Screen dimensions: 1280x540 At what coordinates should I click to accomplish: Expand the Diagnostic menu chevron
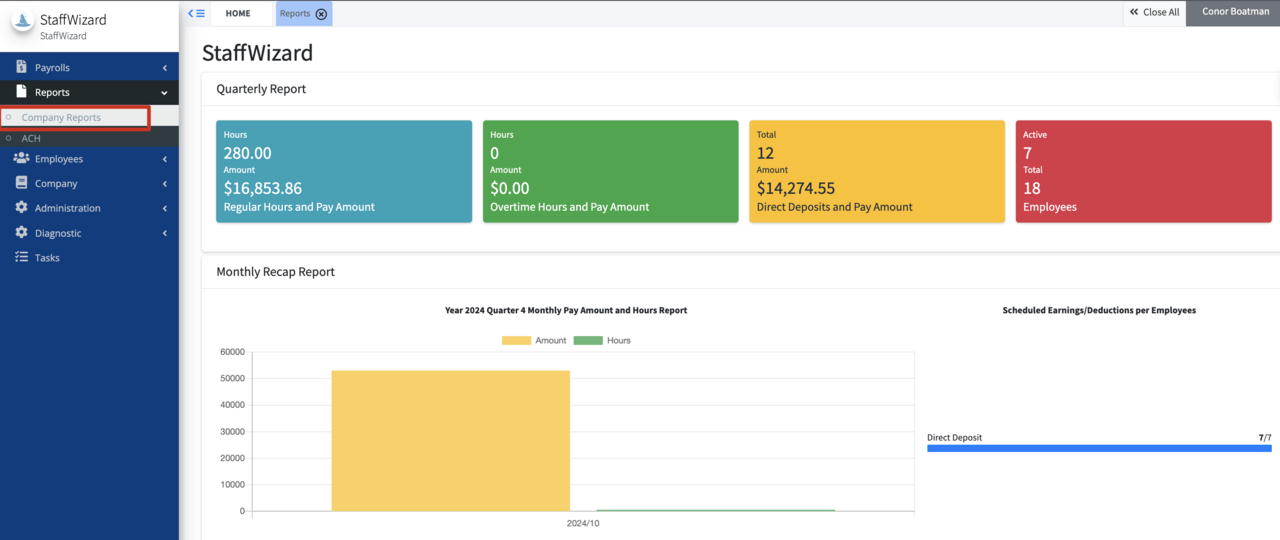coord(164,234)
